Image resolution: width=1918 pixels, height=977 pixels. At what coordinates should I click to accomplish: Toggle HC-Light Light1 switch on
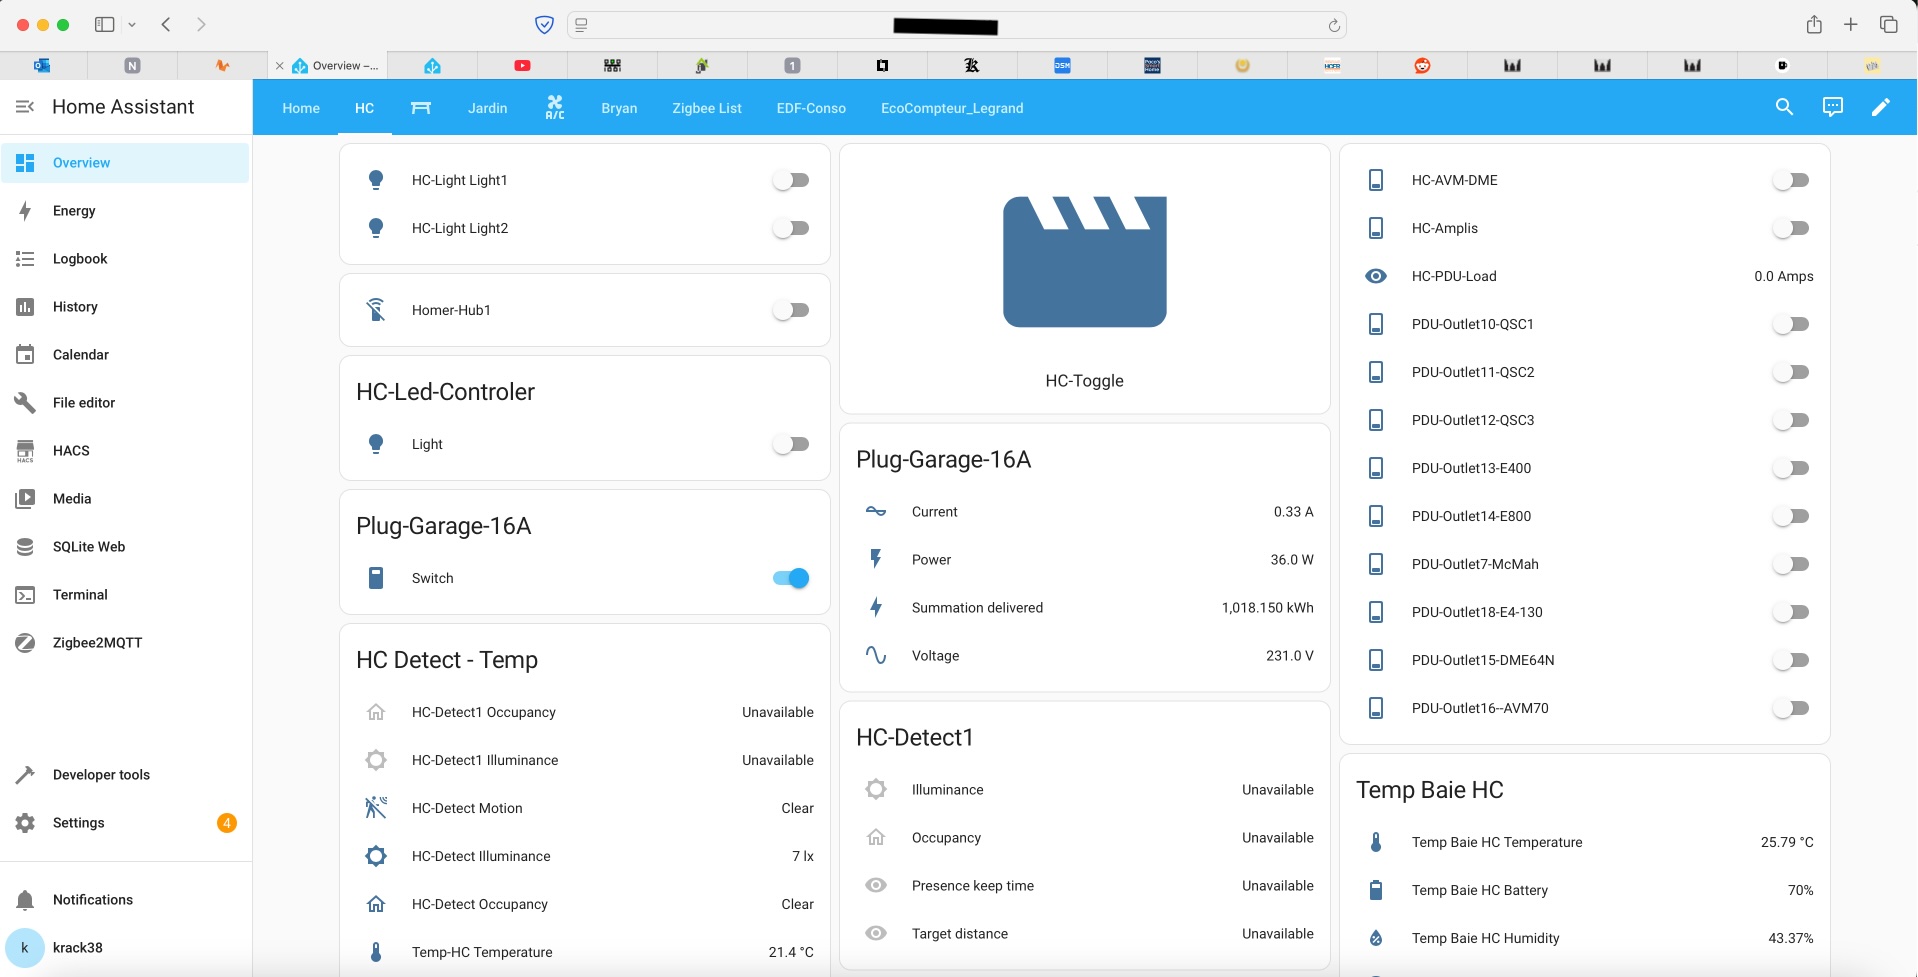pos(790,180)
